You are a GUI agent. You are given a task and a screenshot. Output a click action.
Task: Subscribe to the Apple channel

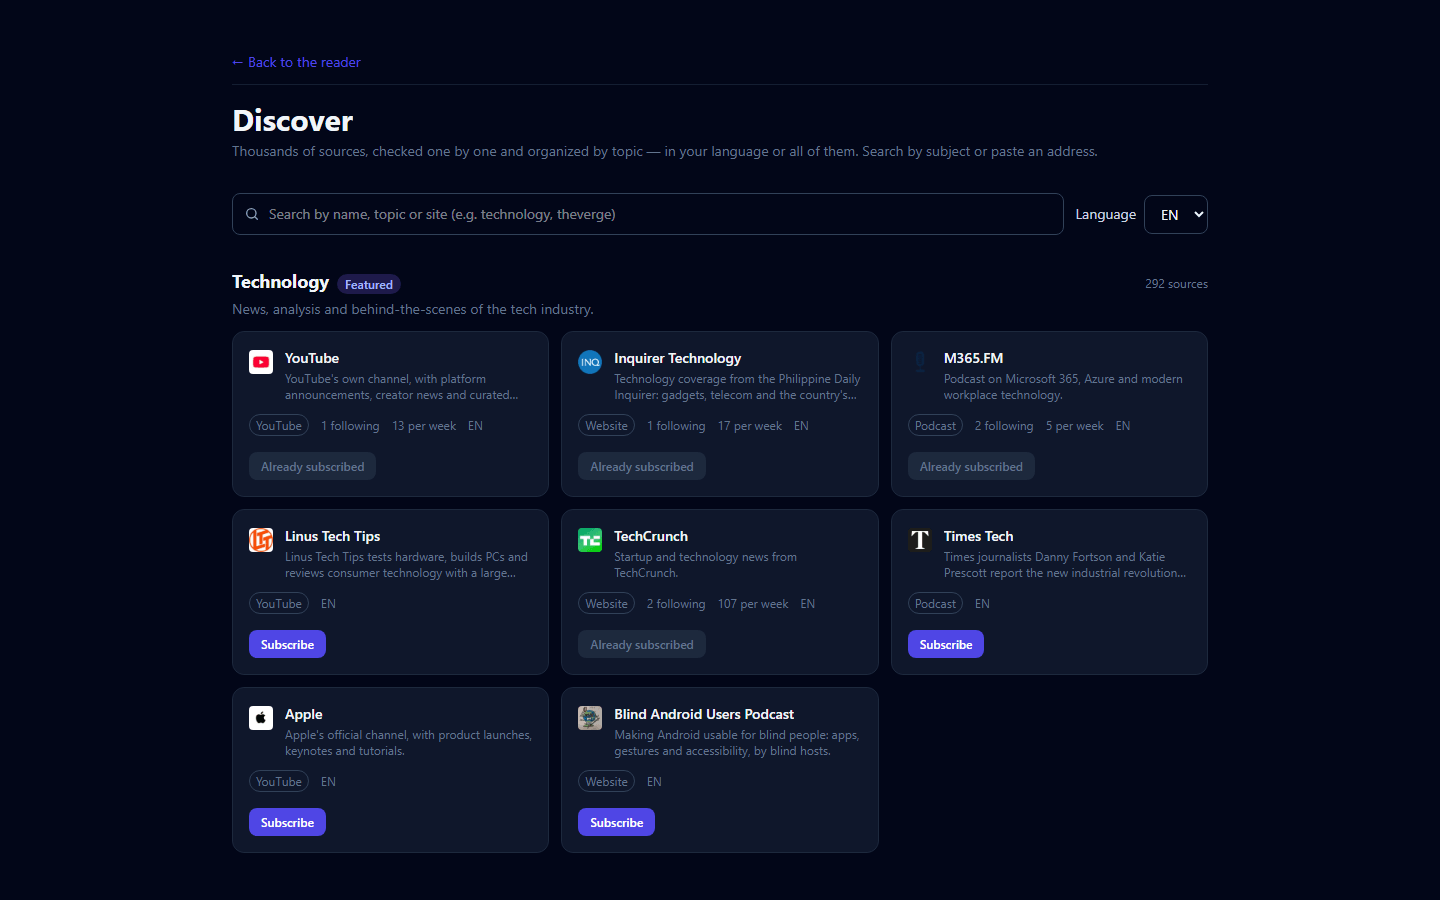(x=287, y=823)
